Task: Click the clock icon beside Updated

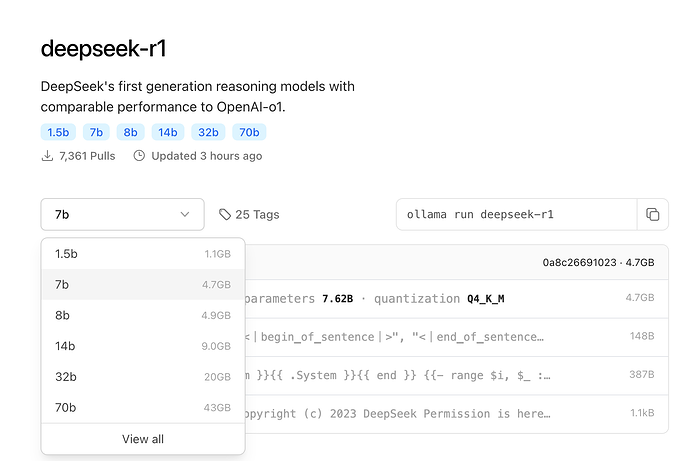Action: 139,156
